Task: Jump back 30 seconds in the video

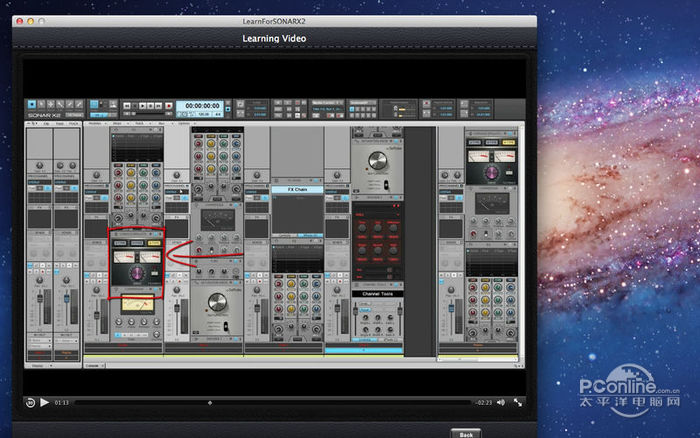Action: [x=30, y=403]
